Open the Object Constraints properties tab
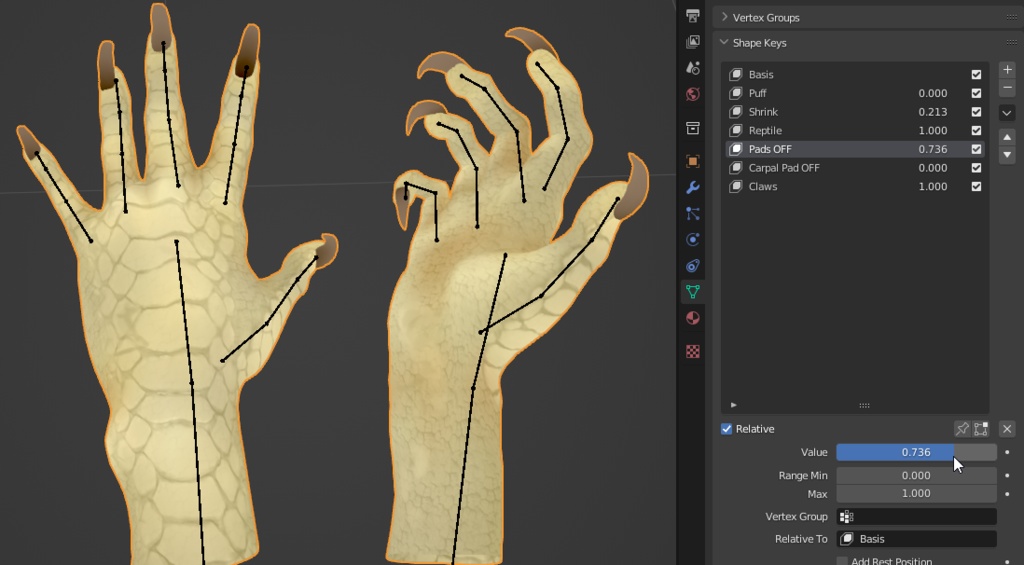 coord(693,266)
